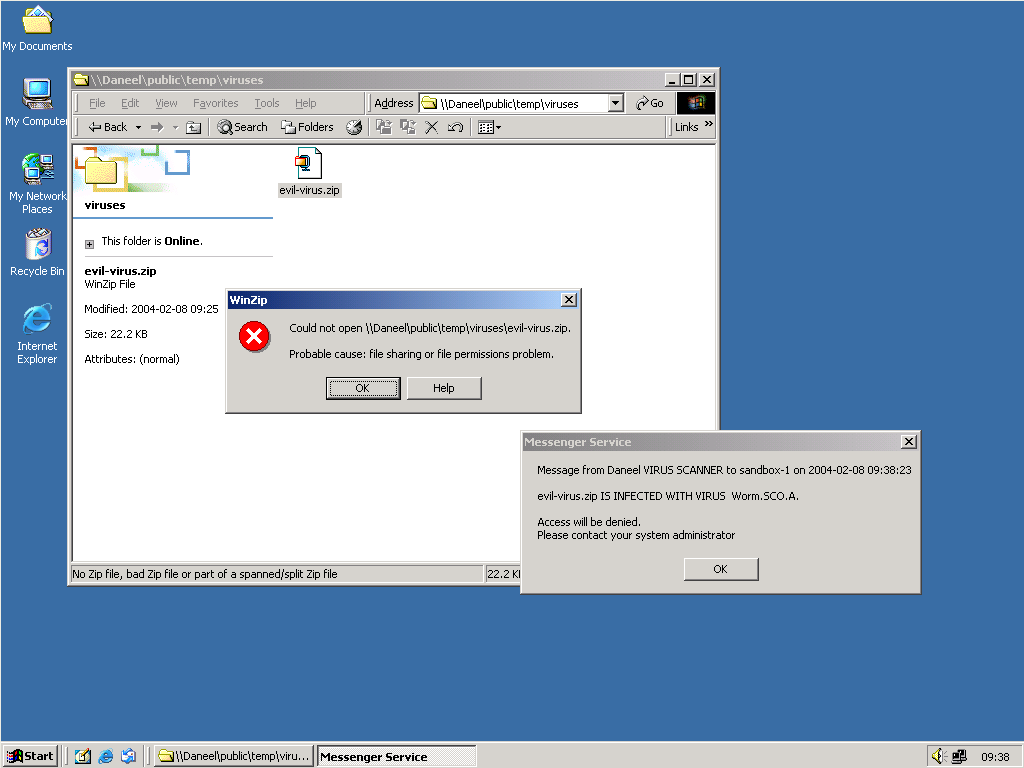Click the 'No Zip file, bad Zip file' status text
1024x768 pixels.
(204, 574)
